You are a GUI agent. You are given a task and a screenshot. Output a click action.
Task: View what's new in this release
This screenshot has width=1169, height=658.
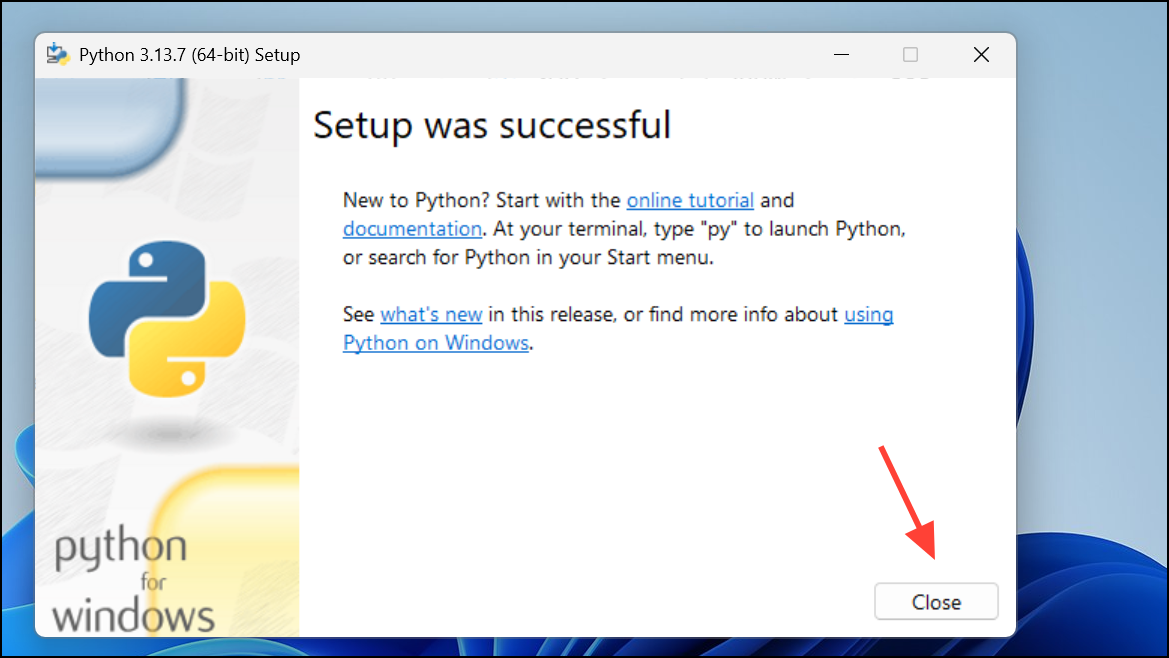431,314
